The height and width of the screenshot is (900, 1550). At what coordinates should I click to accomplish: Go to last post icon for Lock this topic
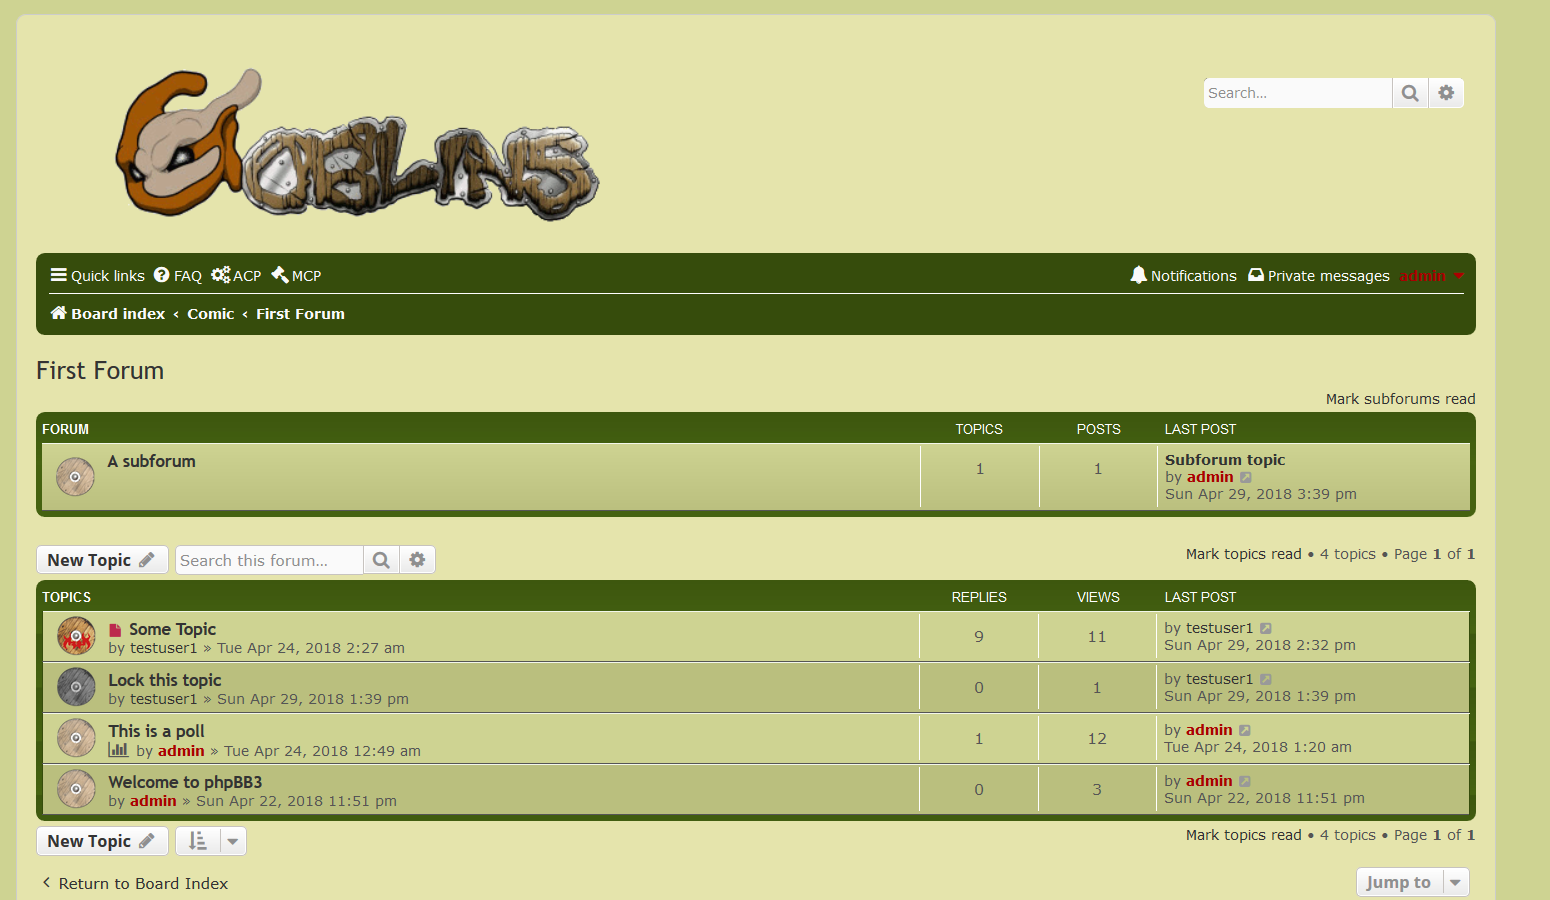[1266, 680]
